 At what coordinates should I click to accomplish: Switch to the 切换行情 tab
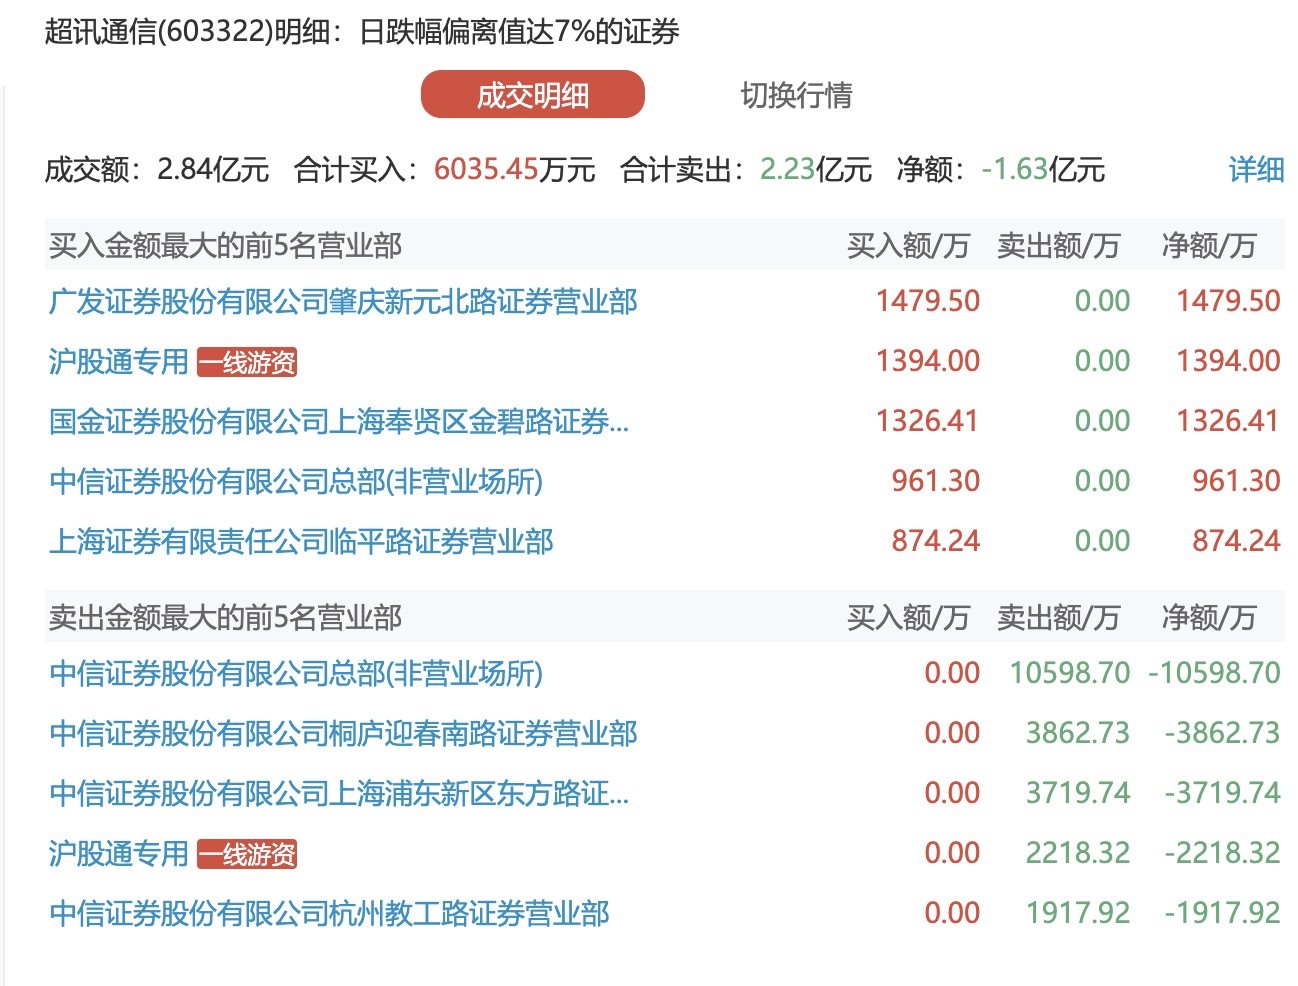[796, 95]
